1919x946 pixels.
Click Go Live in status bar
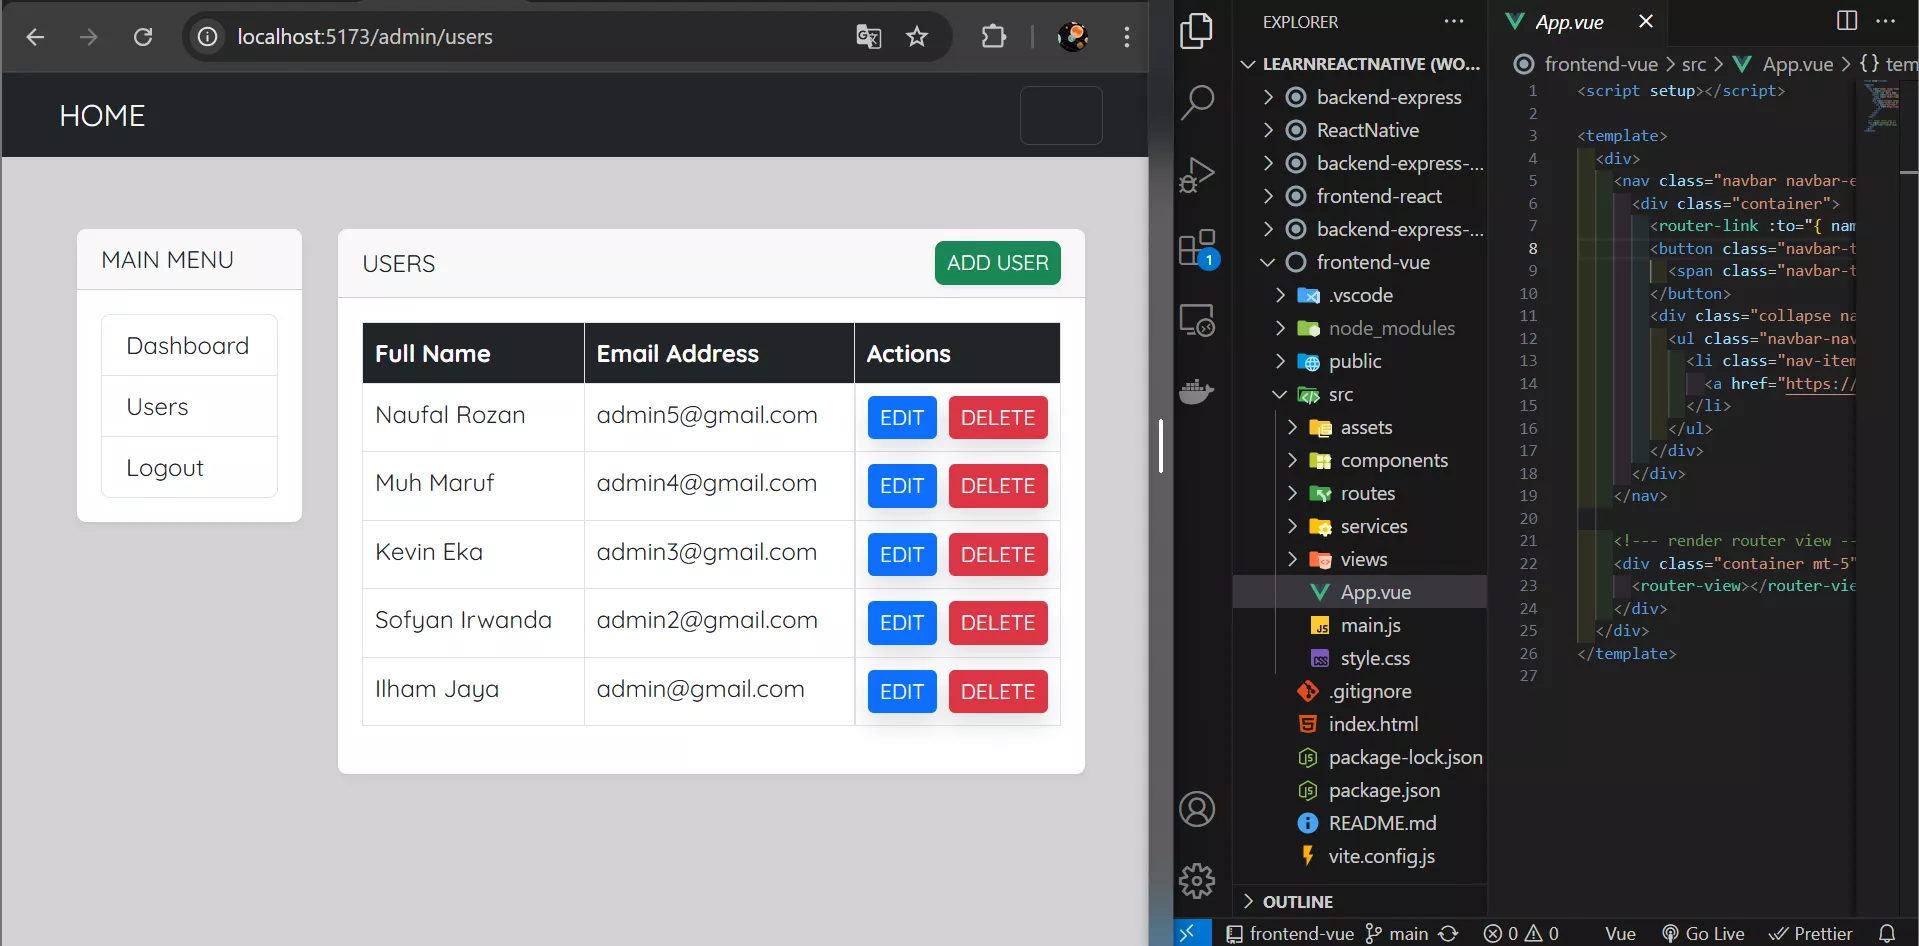point(1703,933)
